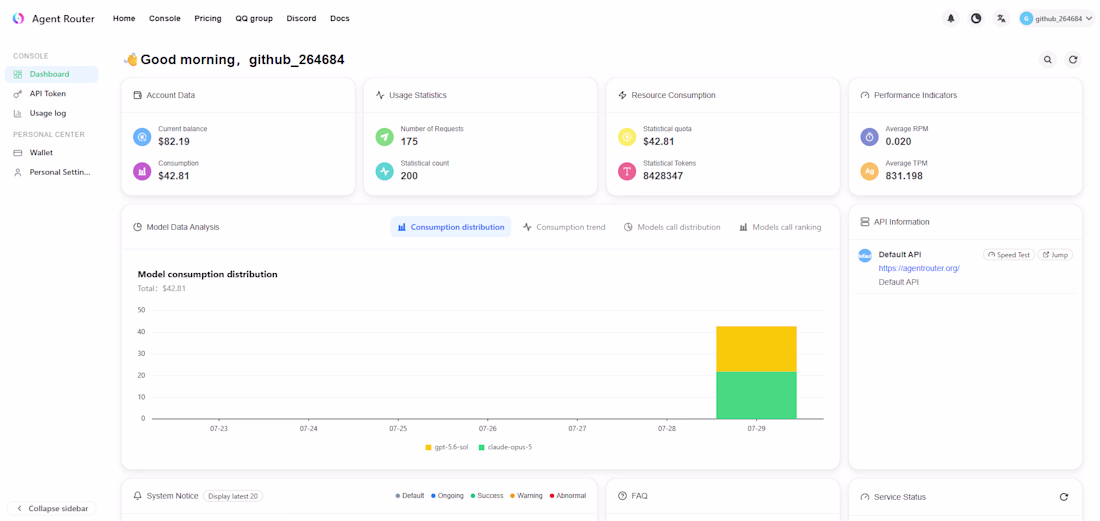This screenshot has width=1100, height=521.
Task: Click the Default API avatar icon
Action: [865, 256]
